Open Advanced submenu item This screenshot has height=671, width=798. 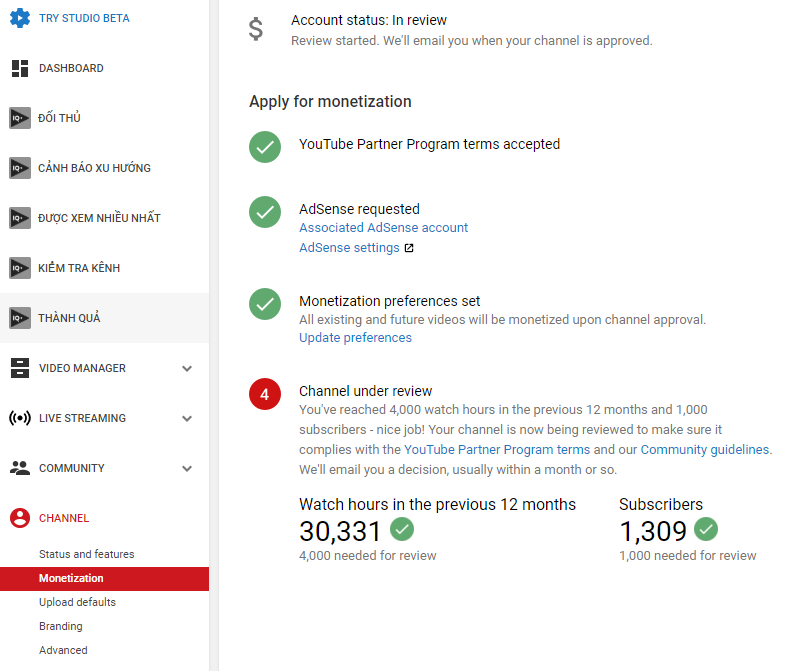[x=63, y=650]
